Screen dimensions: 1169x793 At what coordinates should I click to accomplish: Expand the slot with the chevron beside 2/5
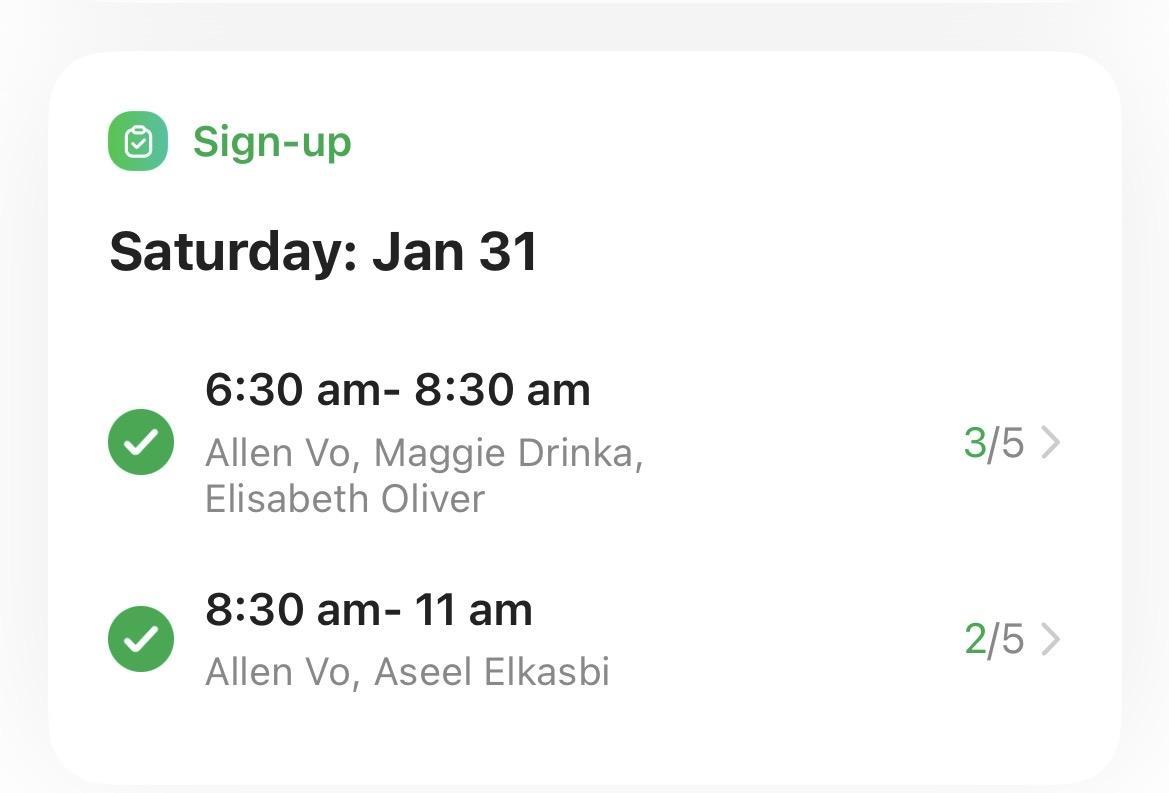pos(1050,639)
